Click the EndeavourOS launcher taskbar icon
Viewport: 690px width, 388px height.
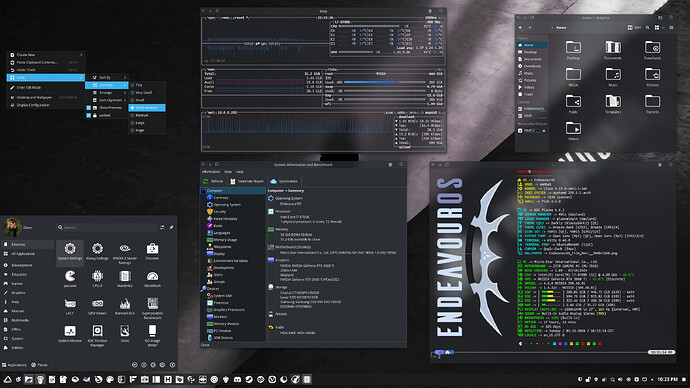7,379
